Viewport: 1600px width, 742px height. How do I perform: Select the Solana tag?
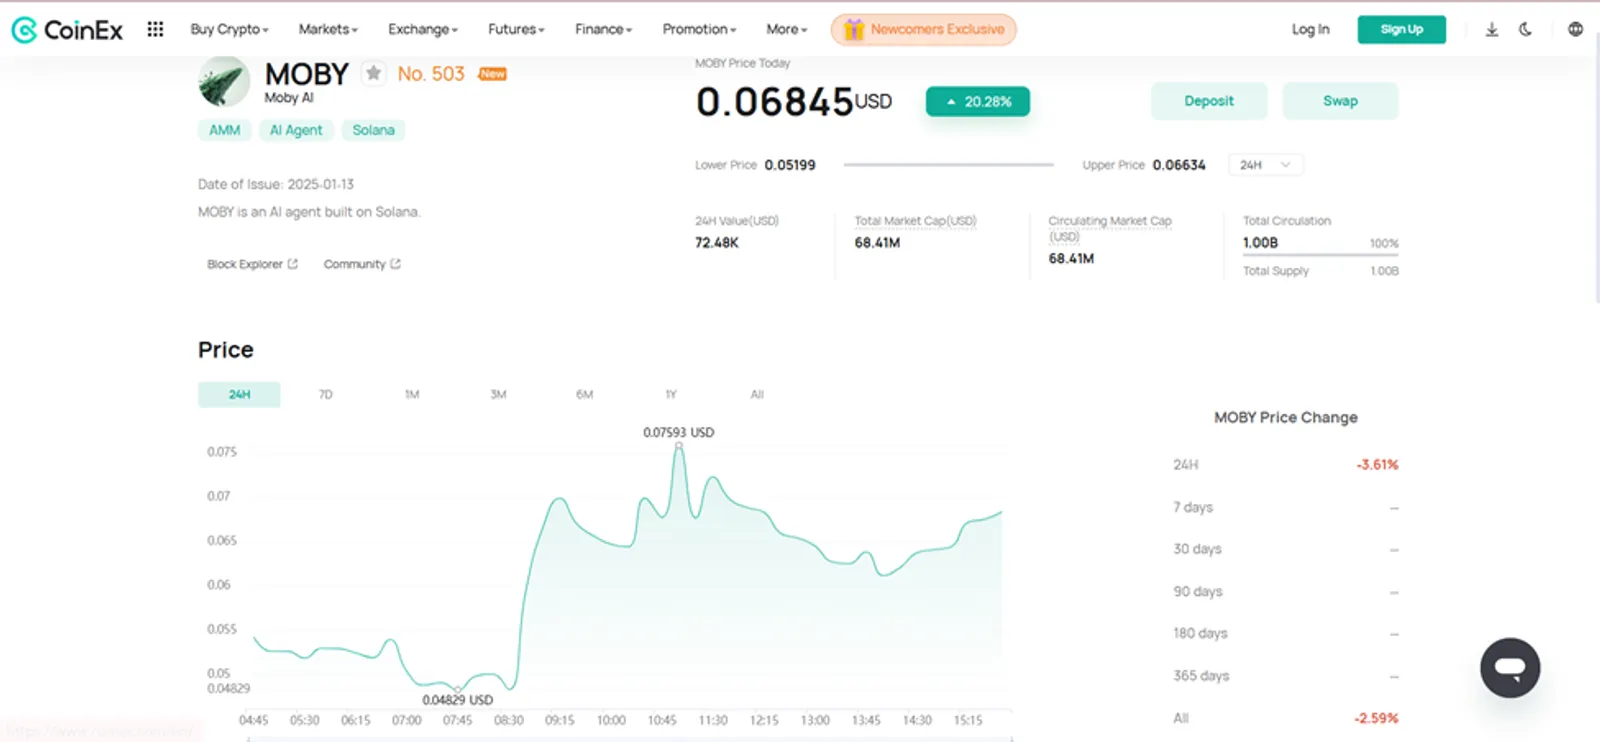(x=373, y=130)
